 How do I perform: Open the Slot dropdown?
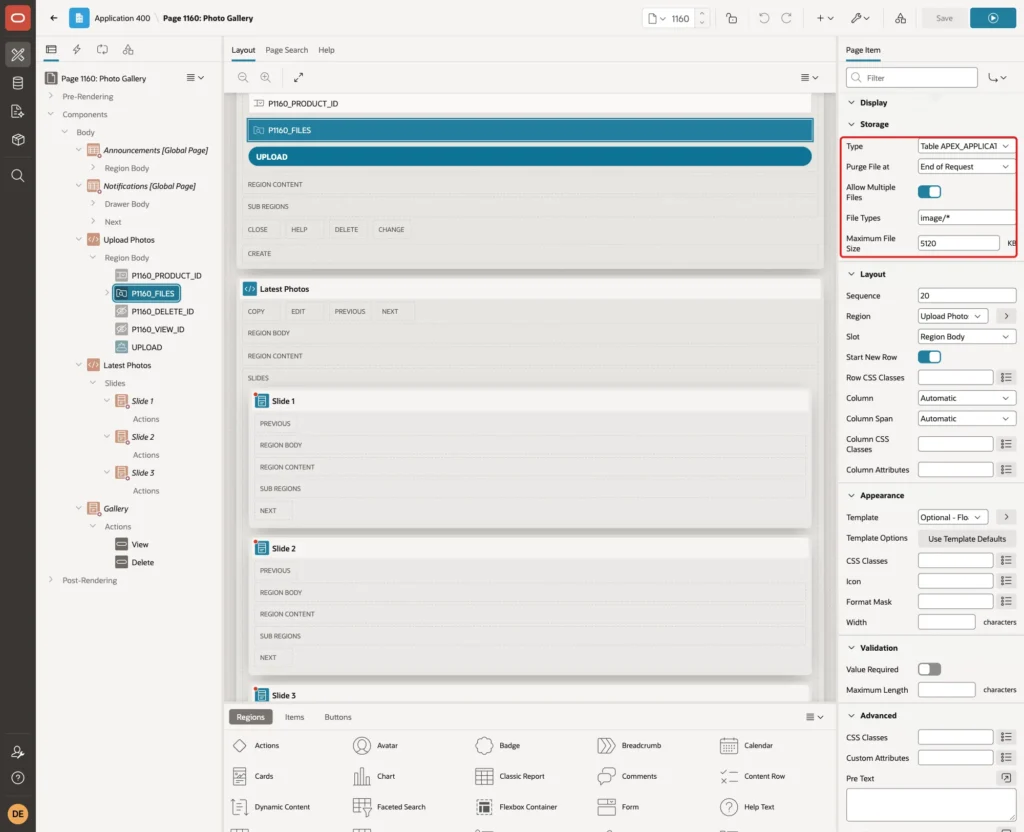tap(967, 337)
